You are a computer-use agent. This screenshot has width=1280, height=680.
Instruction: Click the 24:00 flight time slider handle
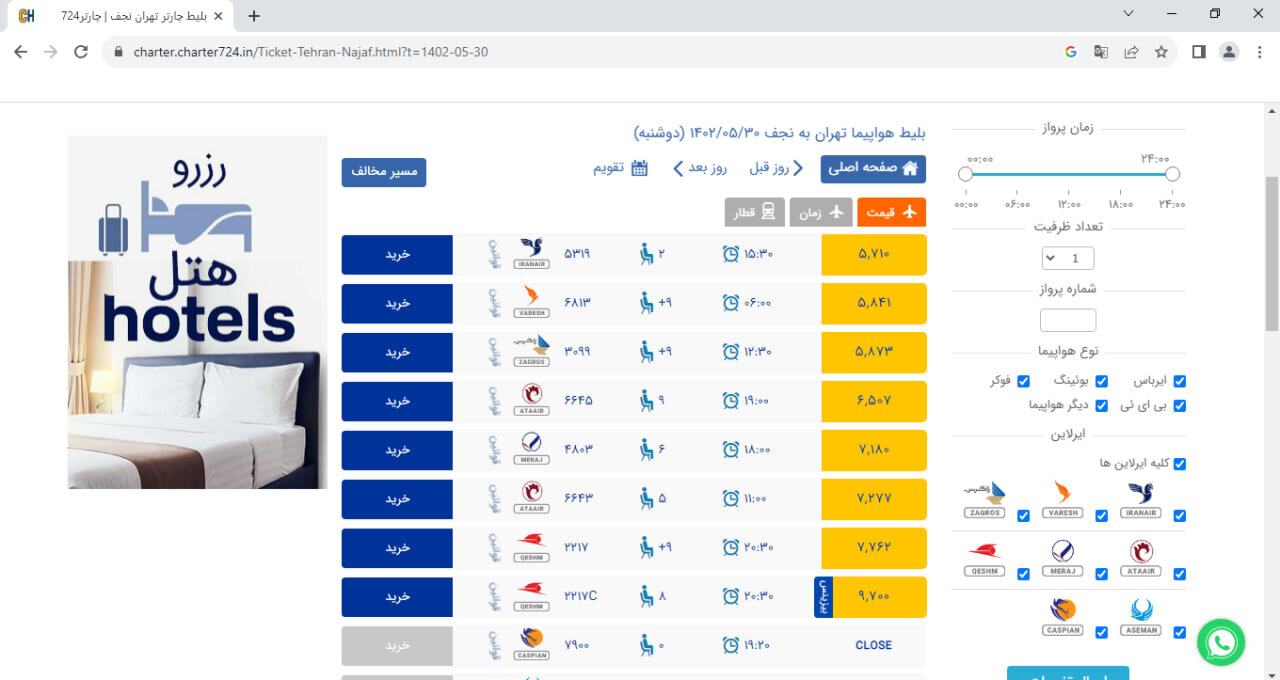pyautogui.click(x=1172, y=174)
